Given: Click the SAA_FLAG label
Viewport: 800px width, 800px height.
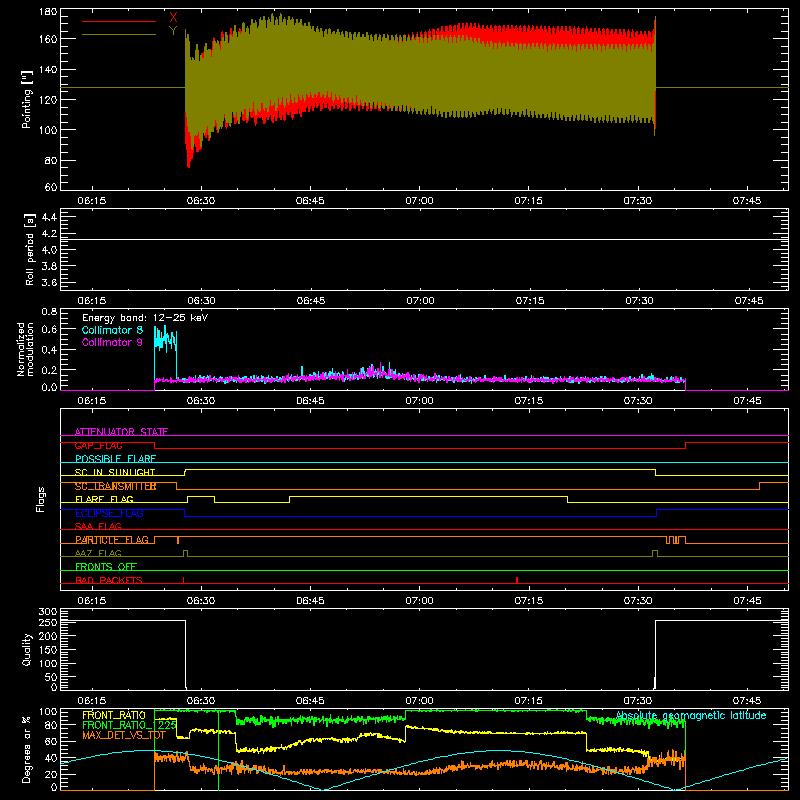Looking at the screenshot, I should [x=98, y=526].
